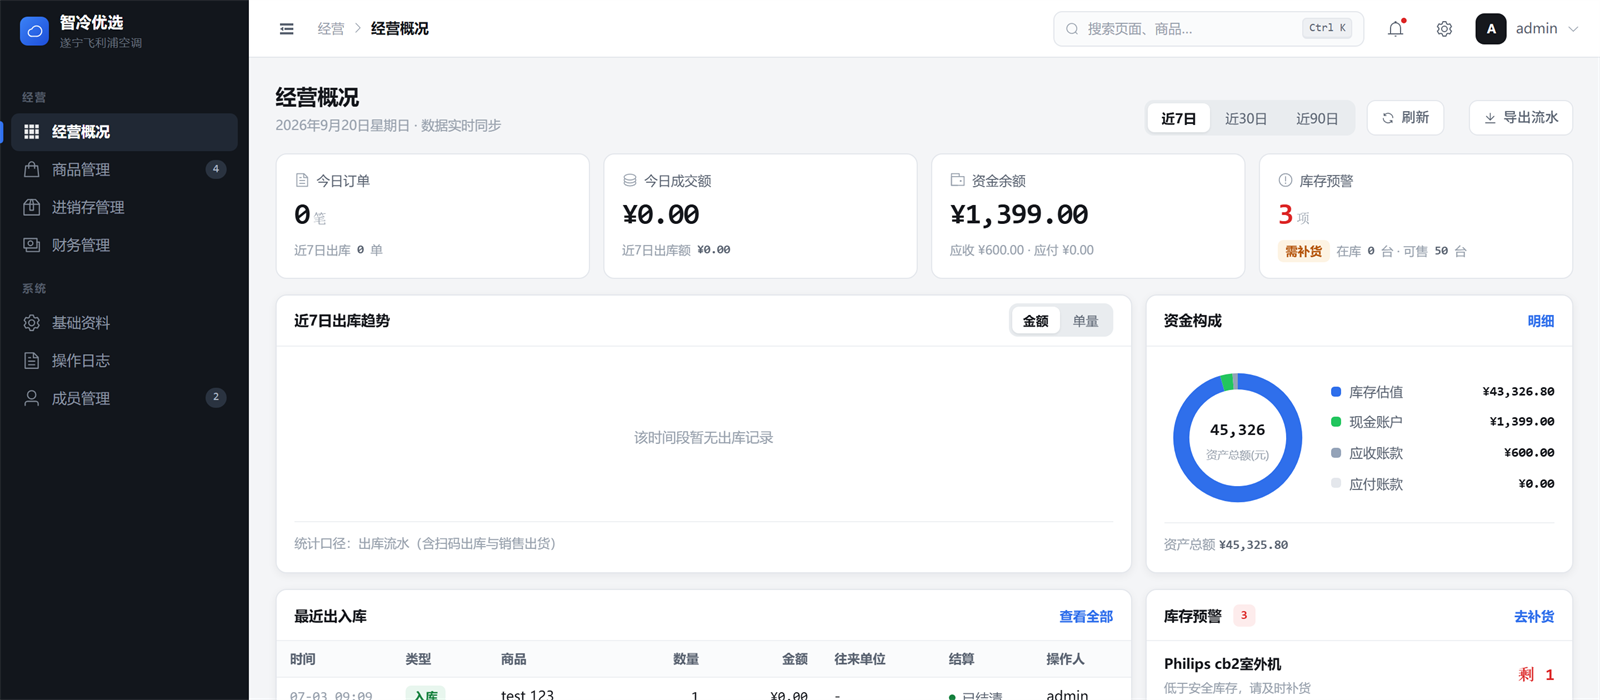Click the donut chart showing 45,326

[1238, 438]
